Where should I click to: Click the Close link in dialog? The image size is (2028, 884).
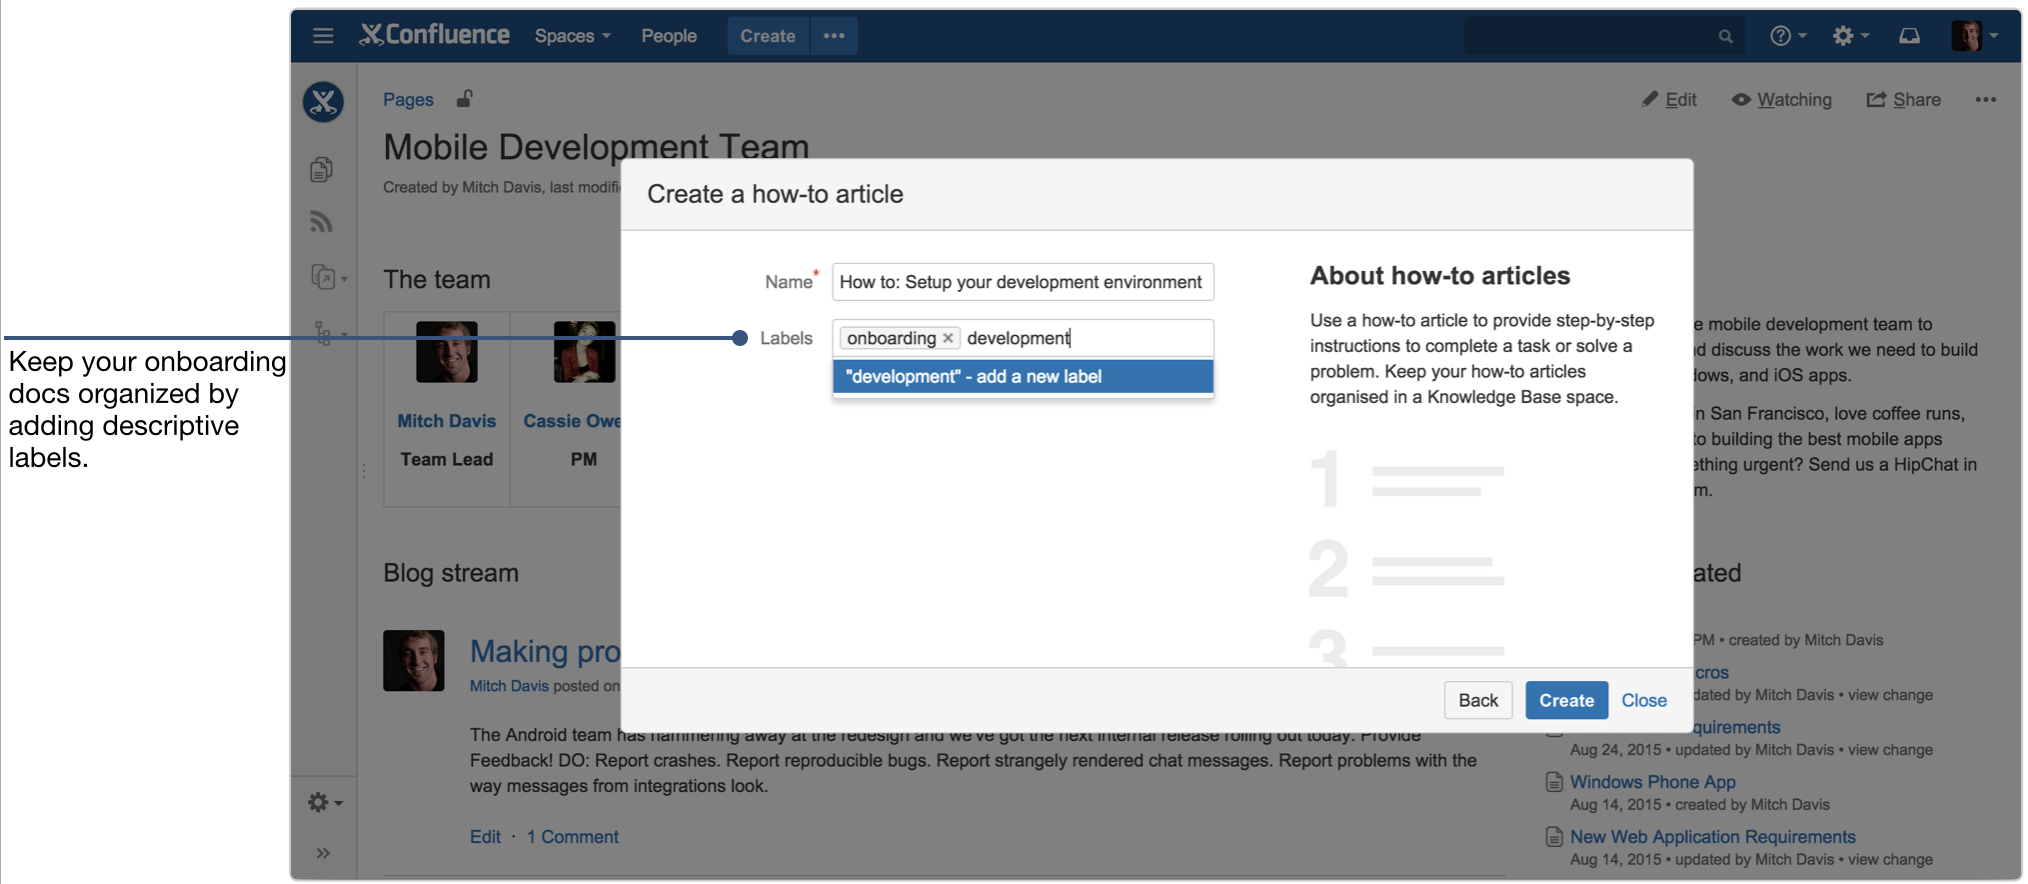pyautogui.click(x=1644, y=700)
